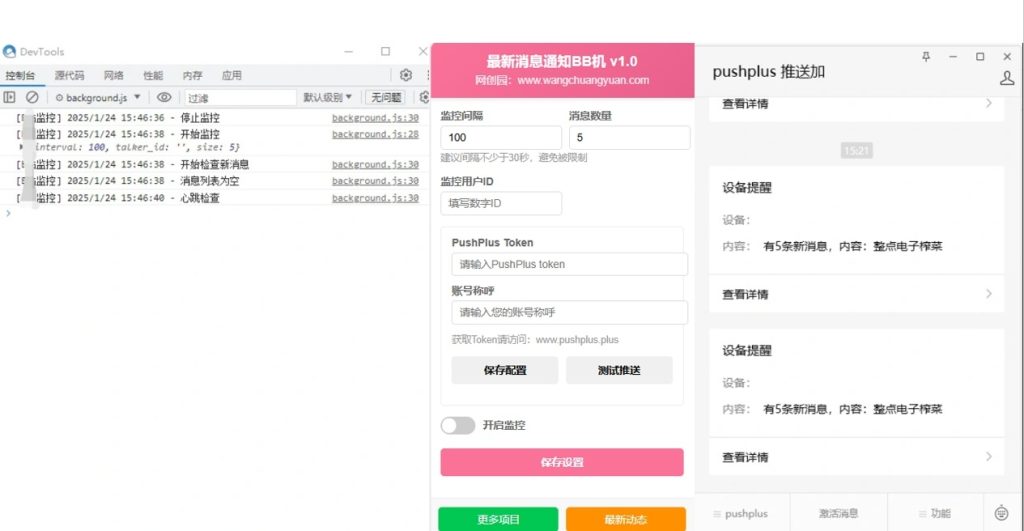This screenshot has height=531, width=1024.
Task: Pin the pushplus window with pushpin icon
Action: [x=926, y=57]
